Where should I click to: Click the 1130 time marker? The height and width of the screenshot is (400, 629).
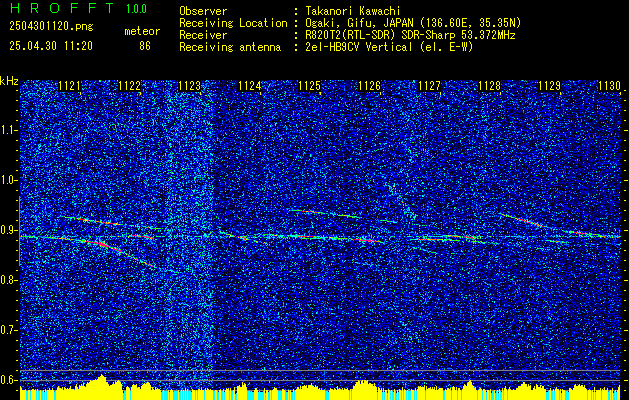coord(609,86)
